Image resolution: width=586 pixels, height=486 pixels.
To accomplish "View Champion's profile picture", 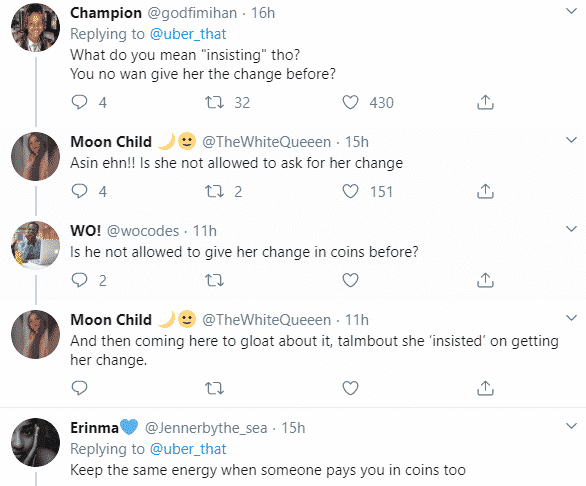I will point(36,27).
